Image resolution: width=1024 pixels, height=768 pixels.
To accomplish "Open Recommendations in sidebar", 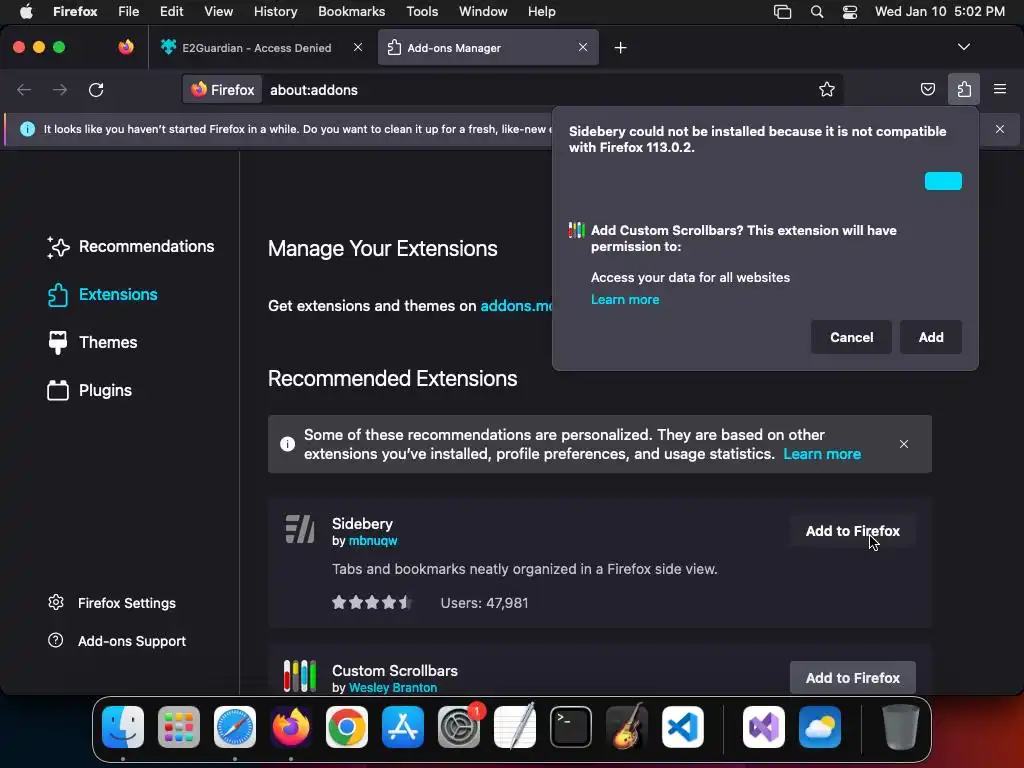I will tap(131, 247).
